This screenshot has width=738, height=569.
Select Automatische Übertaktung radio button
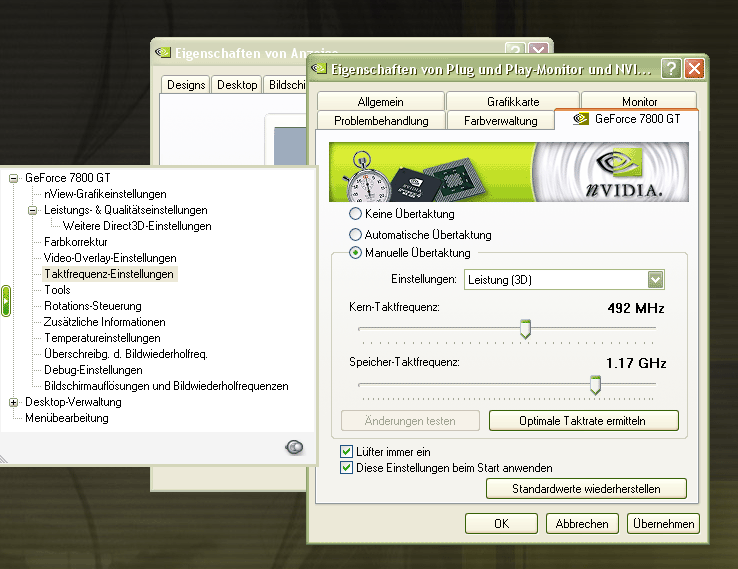click(355, 234)
